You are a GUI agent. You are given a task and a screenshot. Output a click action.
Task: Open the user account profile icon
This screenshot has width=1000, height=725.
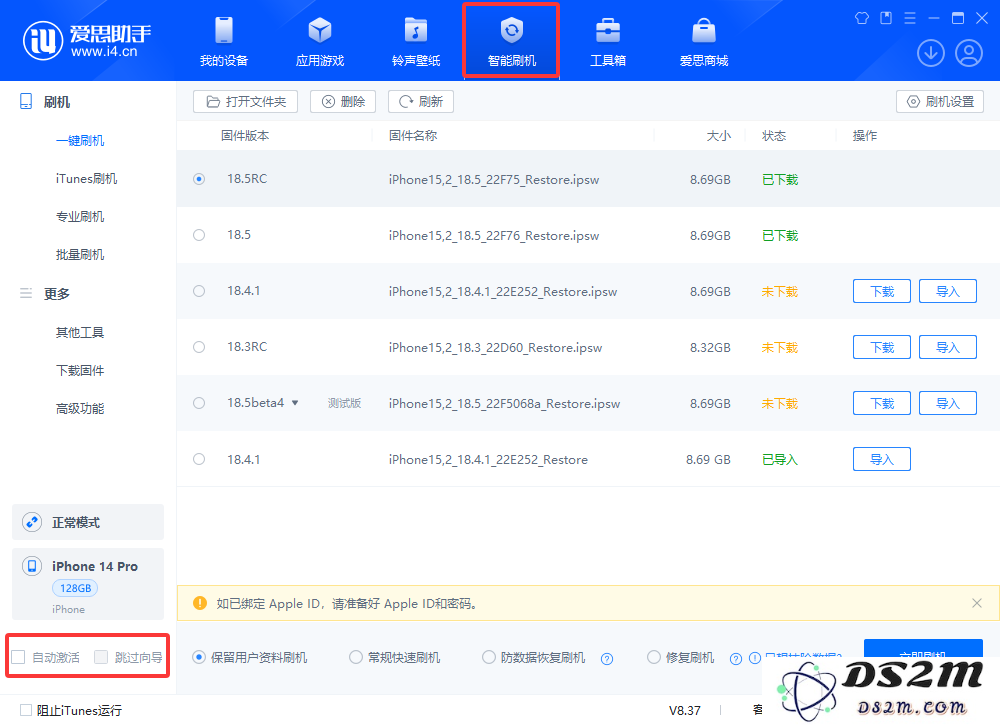[969, 53]
